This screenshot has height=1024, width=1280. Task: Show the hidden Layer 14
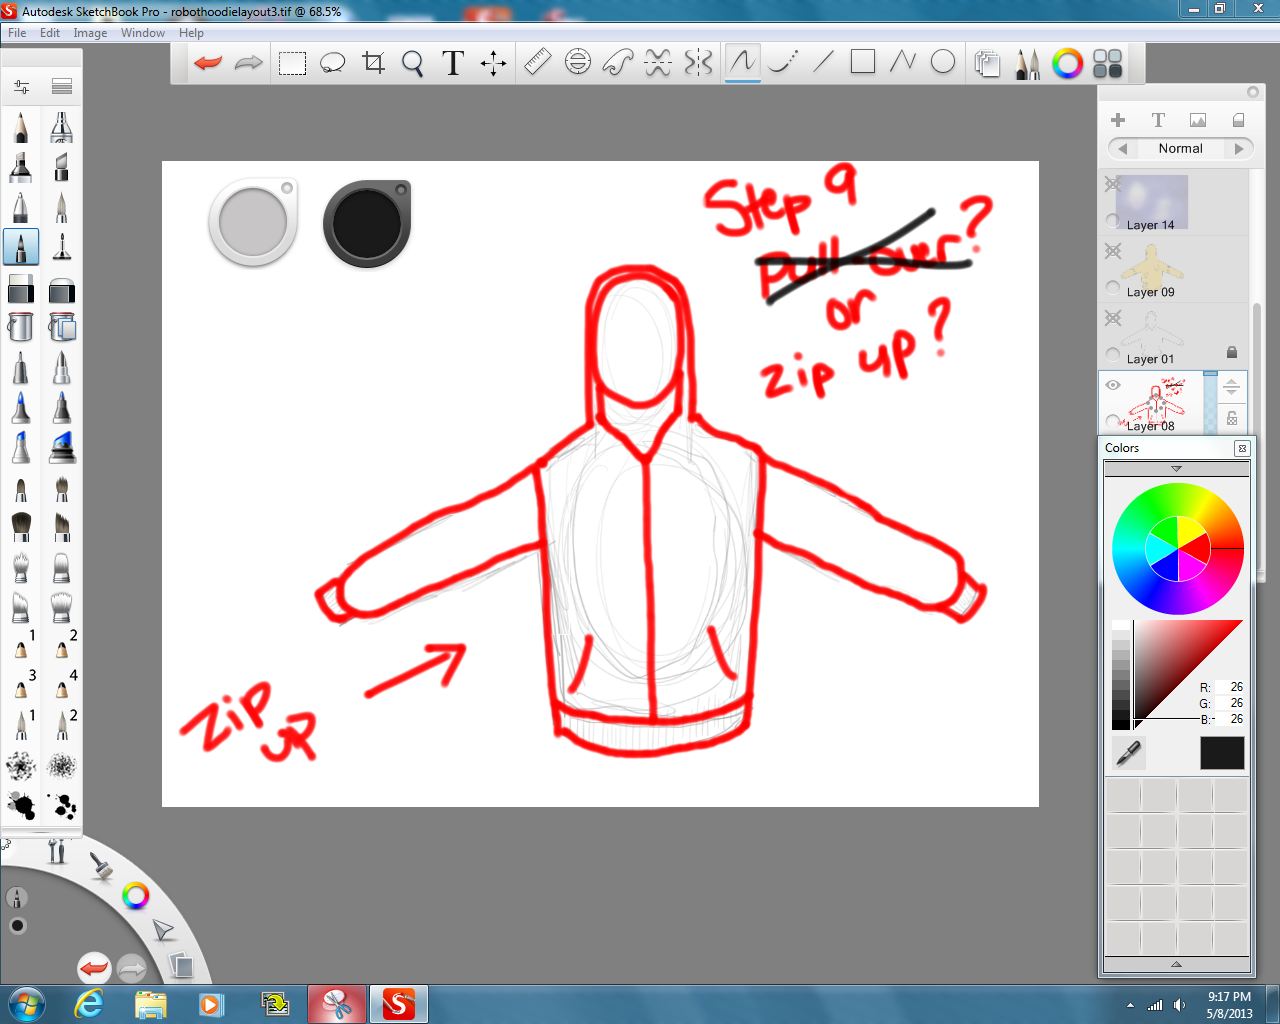click(1112, 184)
